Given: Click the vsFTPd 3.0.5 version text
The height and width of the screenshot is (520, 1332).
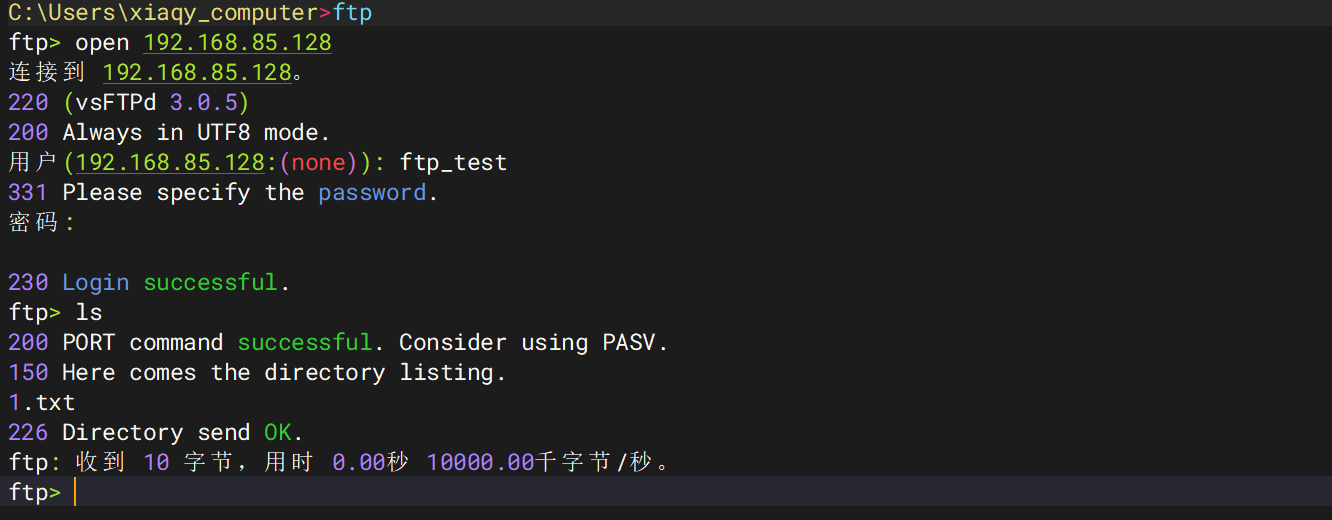Looking at the screenshot, I should [155, 103].
